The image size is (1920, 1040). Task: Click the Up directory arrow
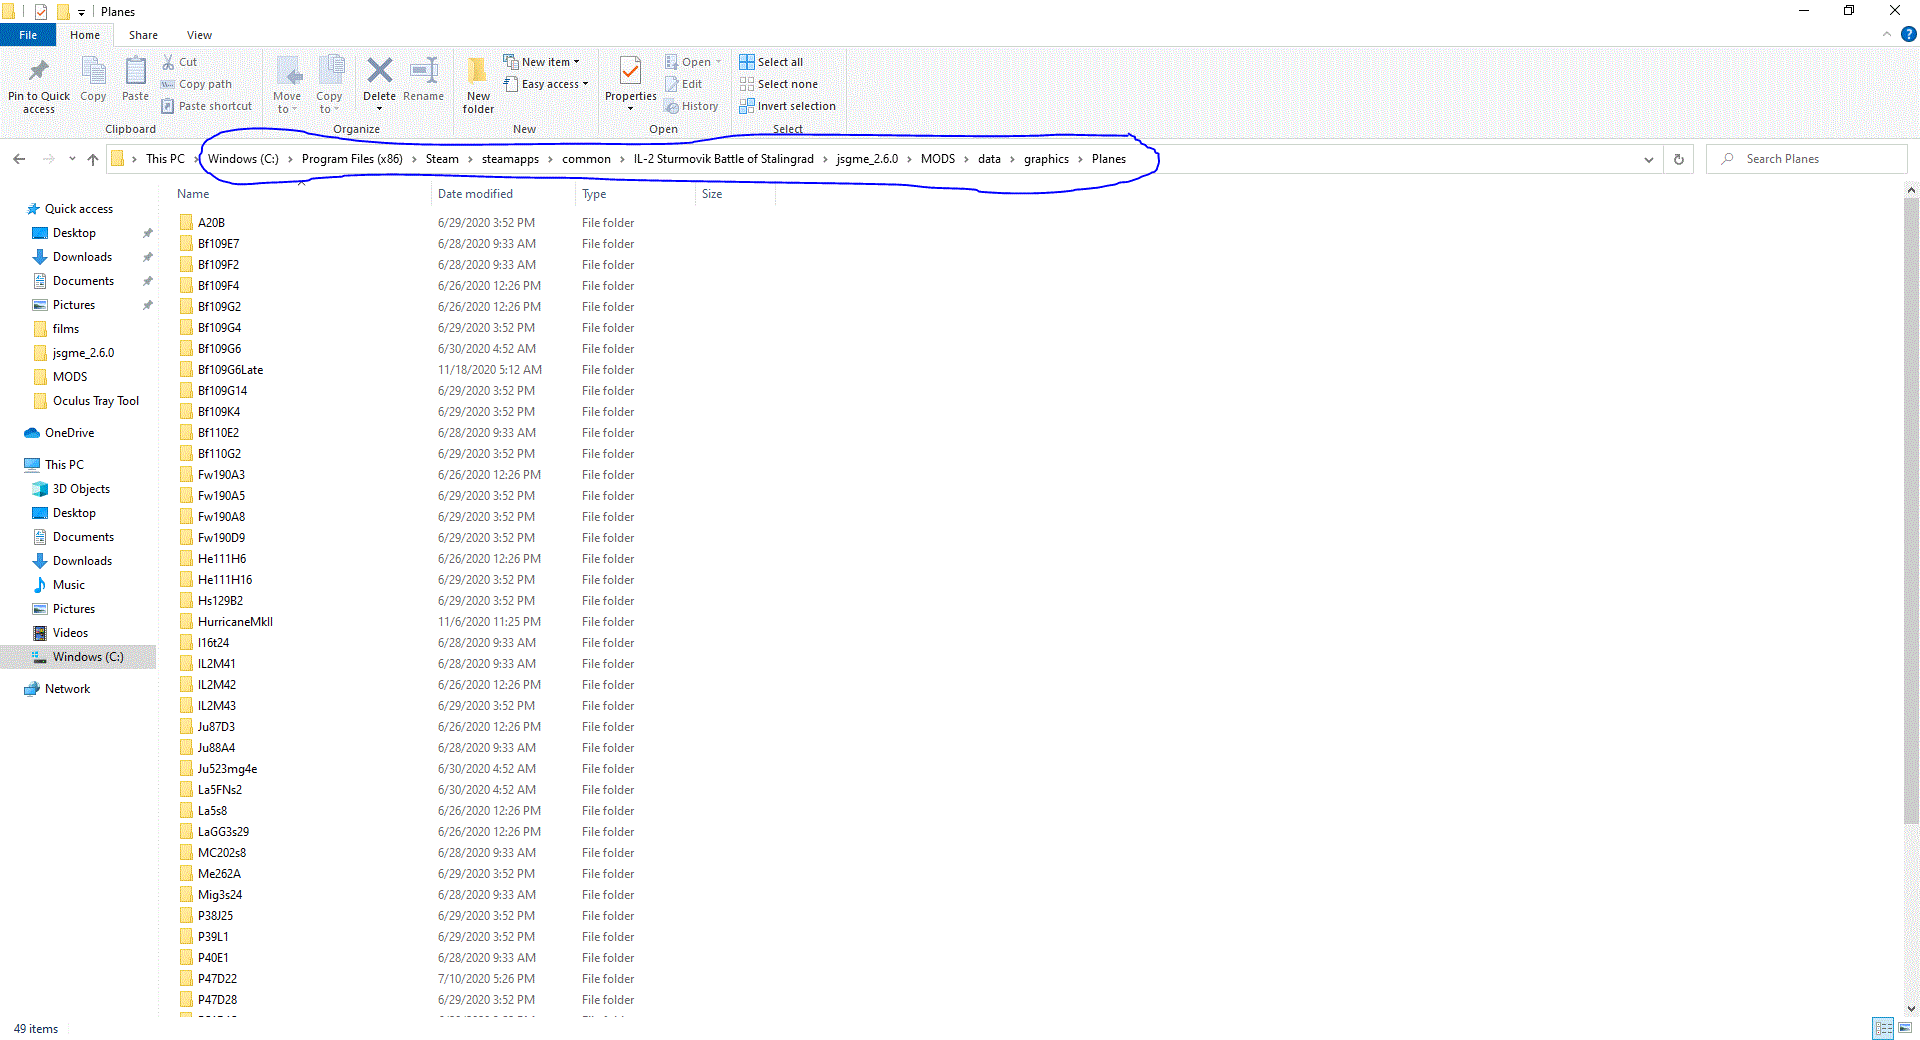tap(93, 159)
